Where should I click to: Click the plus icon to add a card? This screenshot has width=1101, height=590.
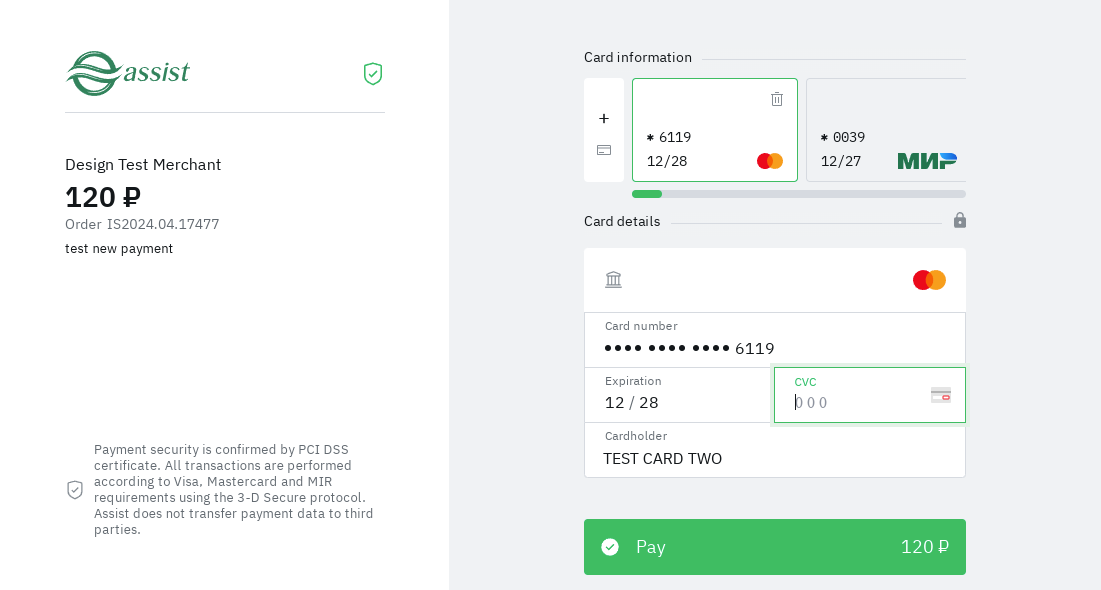tap(604, 118)
